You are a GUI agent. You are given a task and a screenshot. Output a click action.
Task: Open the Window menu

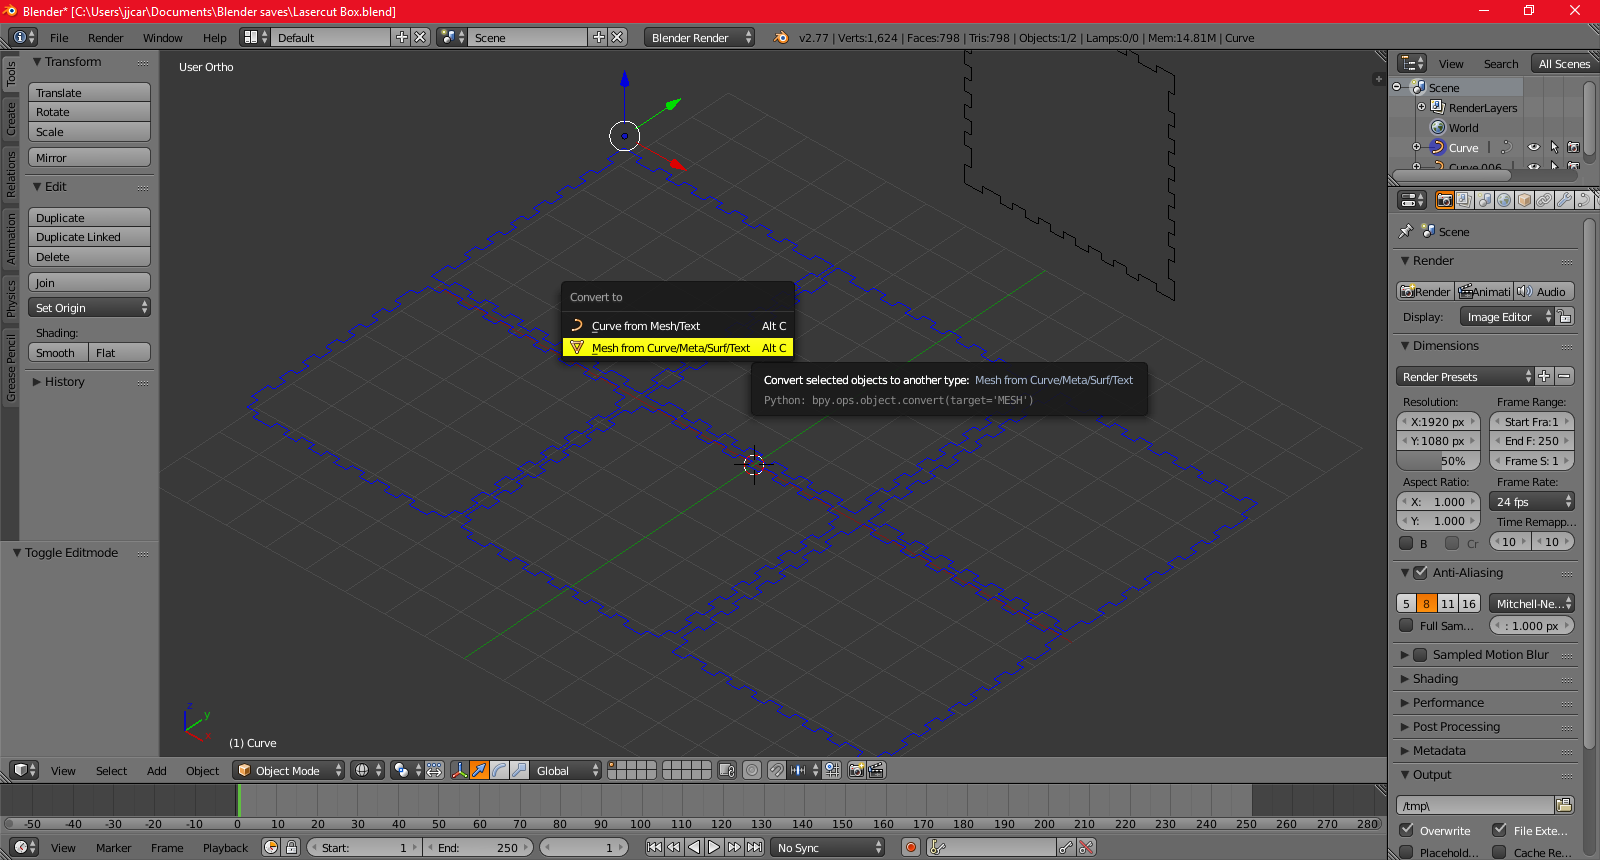point(162,37)
